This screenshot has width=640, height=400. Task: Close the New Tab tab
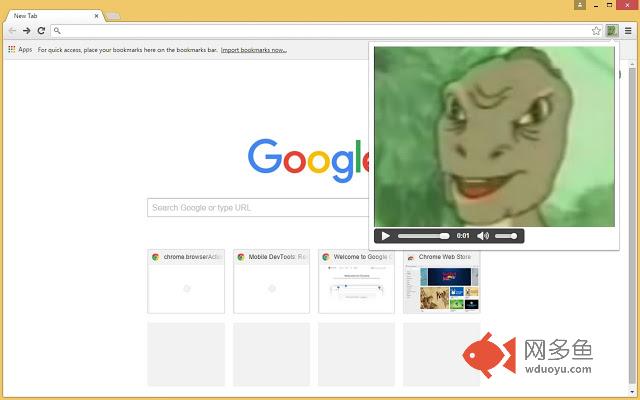point(96,16)
